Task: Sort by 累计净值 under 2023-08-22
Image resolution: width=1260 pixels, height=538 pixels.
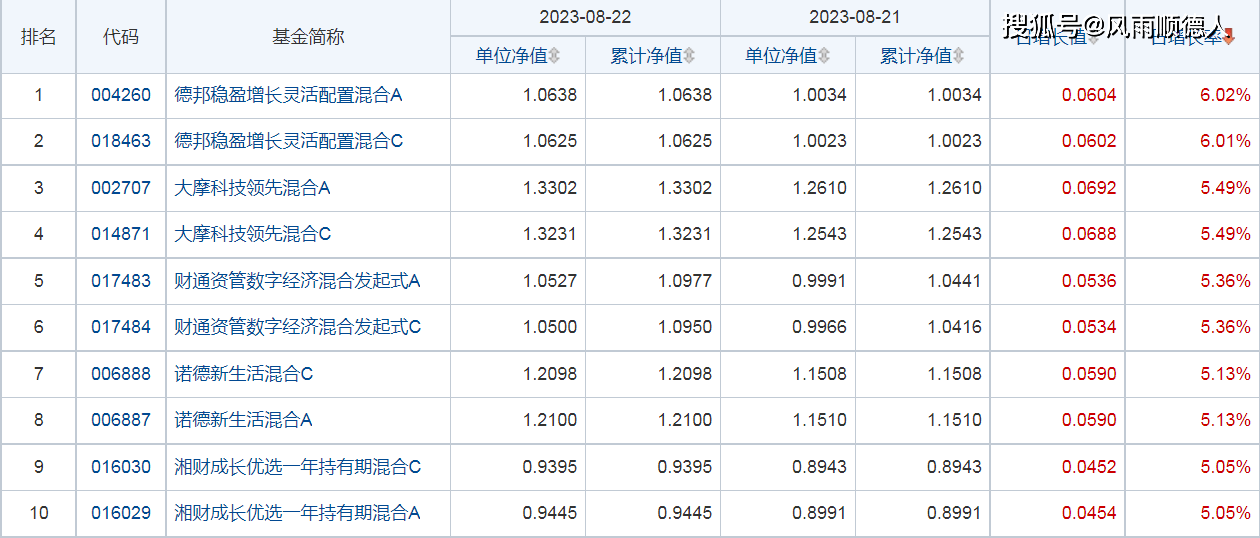Action: (x=653, y=56)
